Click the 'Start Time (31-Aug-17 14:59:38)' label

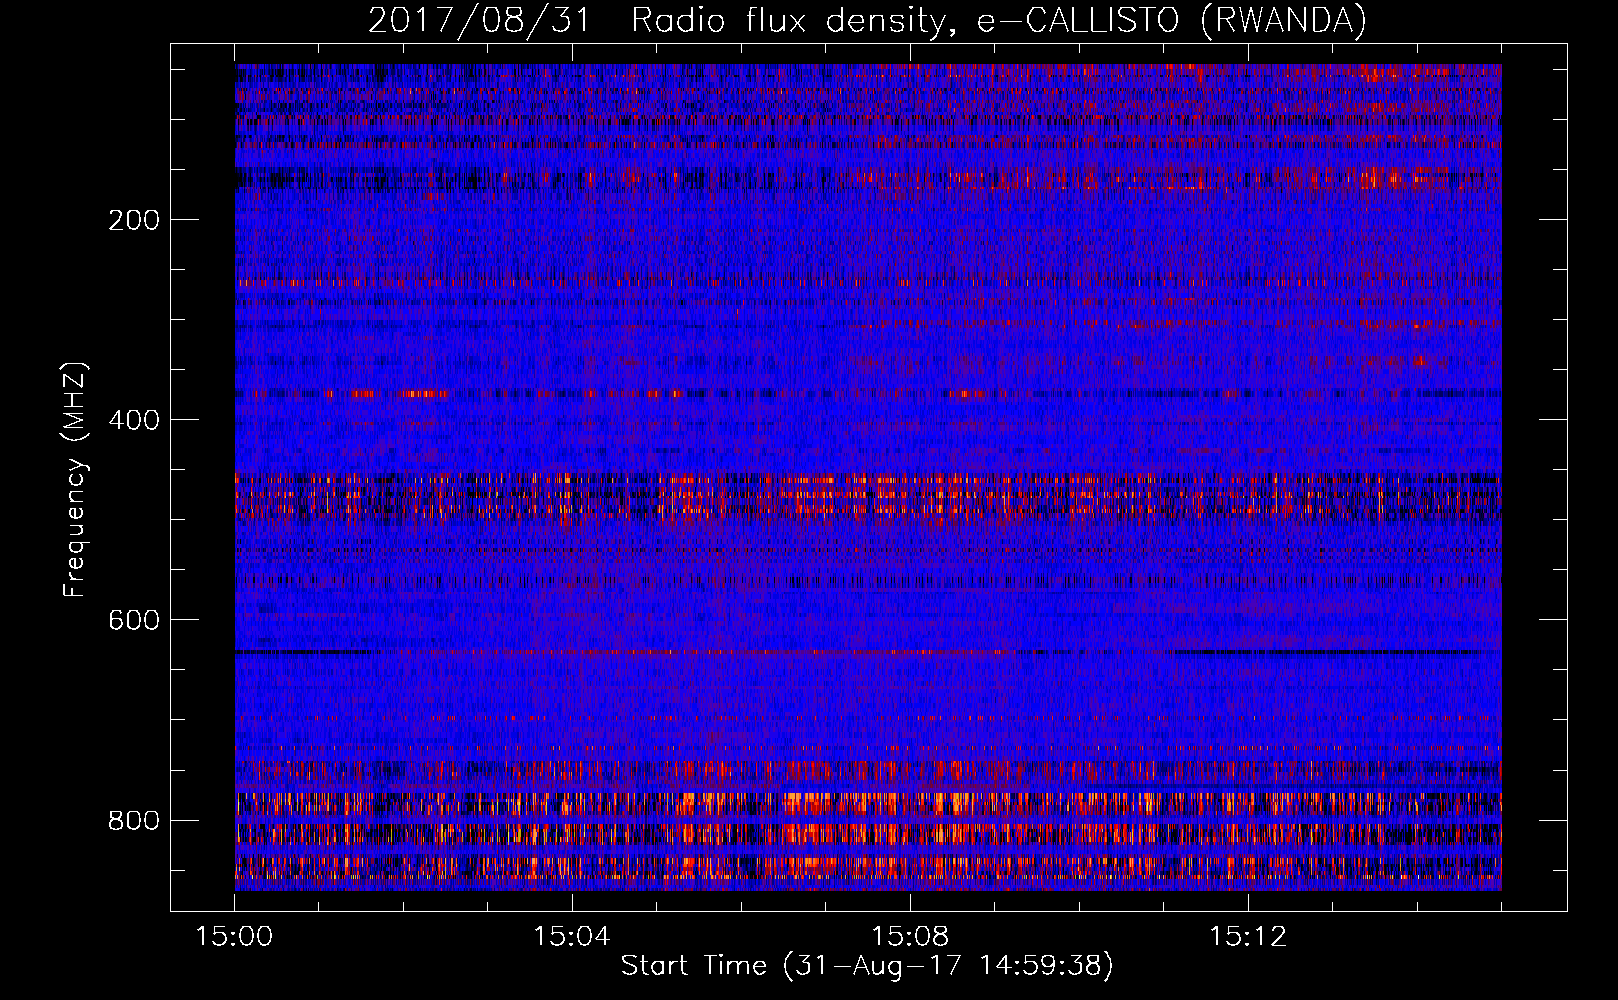coord(867,966)
